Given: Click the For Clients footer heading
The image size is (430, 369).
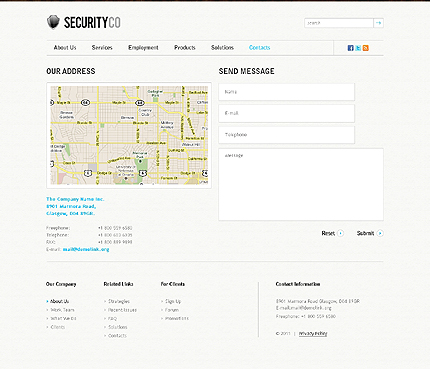Looking at the screenshot, I should 173,284.
